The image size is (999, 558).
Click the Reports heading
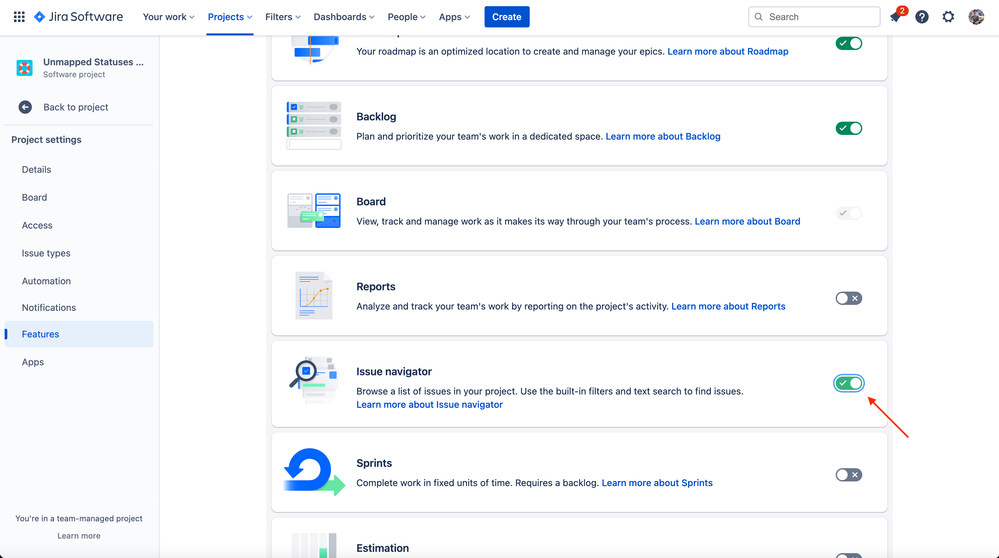point(376,287)
